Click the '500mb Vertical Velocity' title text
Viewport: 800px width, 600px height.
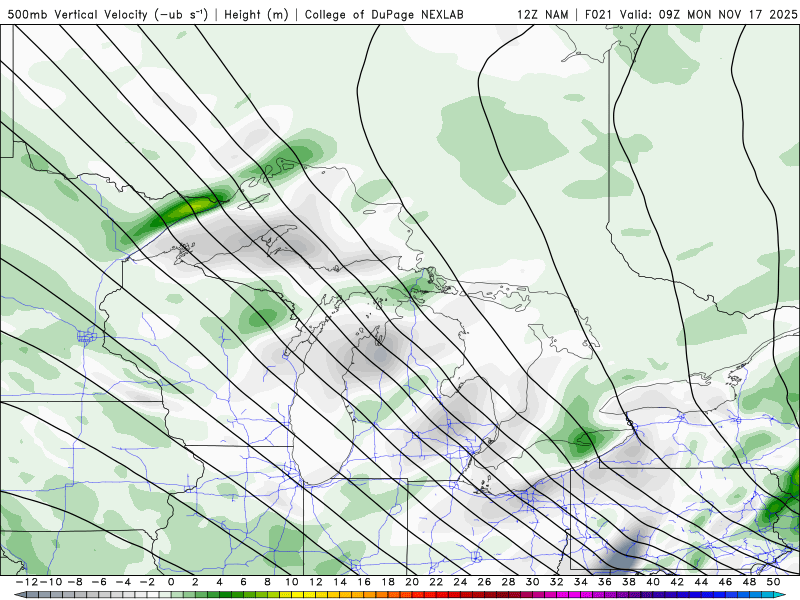77,14
